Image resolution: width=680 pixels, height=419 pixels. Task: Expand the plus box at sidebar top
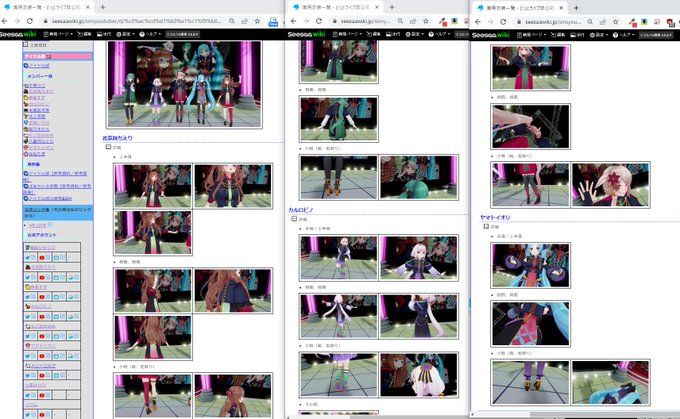click(x=25, y=44)
